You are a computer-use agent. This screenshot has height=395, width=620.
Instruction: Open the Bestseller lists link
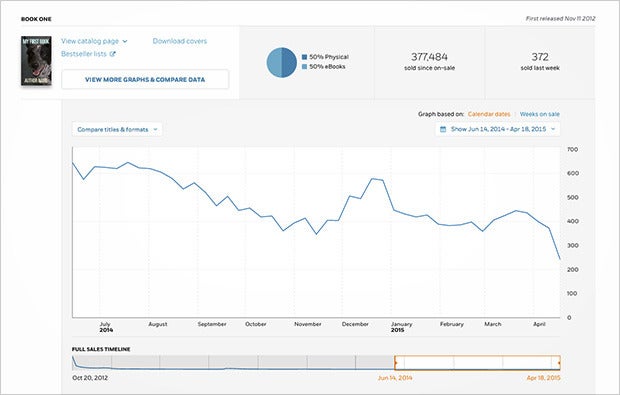84,54
